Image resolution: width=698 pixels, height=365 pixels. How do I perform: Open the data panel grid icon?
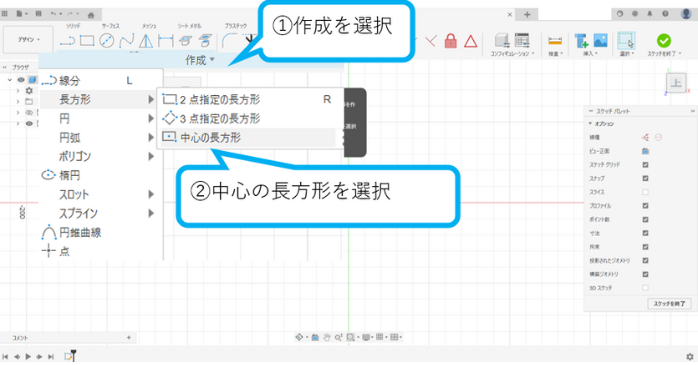pyautogui.click(x=4, y=14)
